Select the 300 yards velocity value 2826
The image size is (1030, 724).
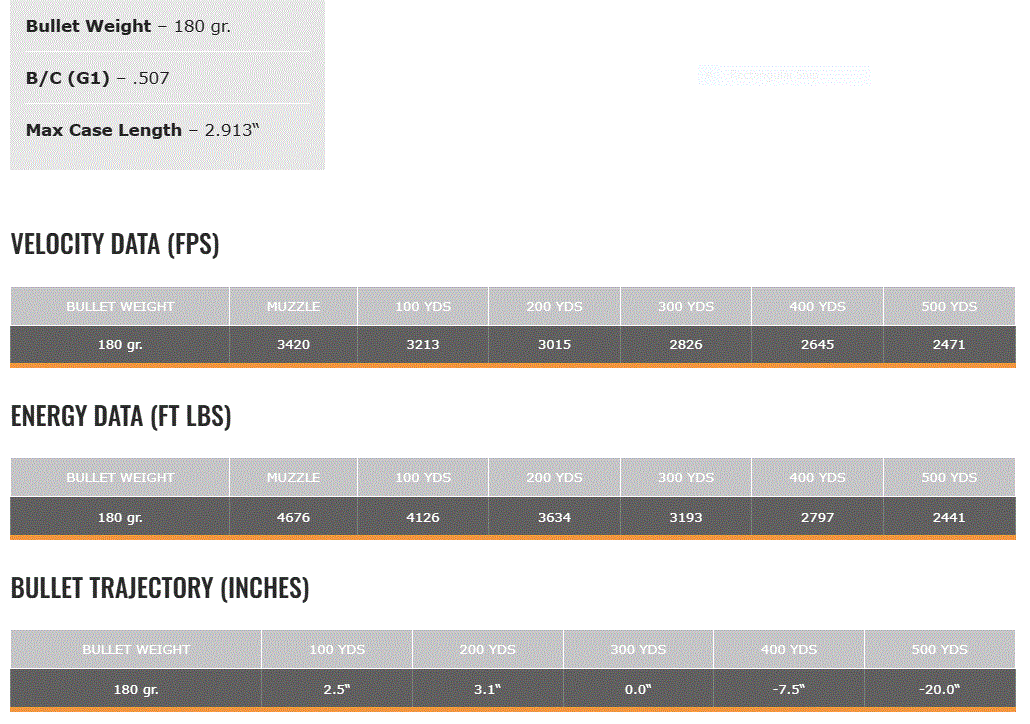686,345
